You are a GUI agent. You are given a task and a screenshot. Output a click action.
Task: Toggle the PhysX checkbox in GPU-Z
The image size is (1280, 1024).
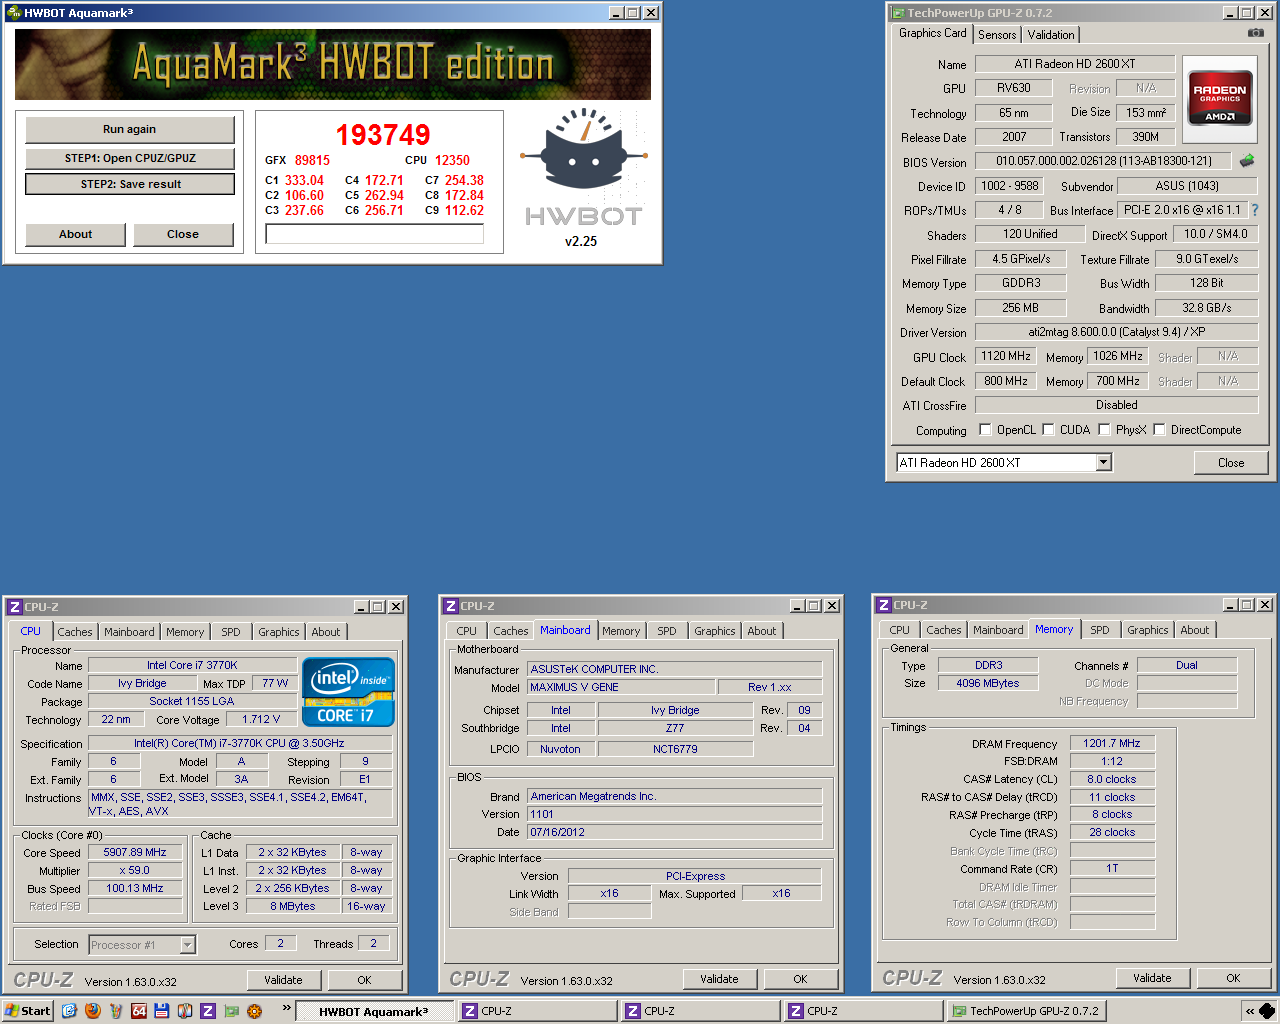pyautogui.click(x=1104, y=430)
